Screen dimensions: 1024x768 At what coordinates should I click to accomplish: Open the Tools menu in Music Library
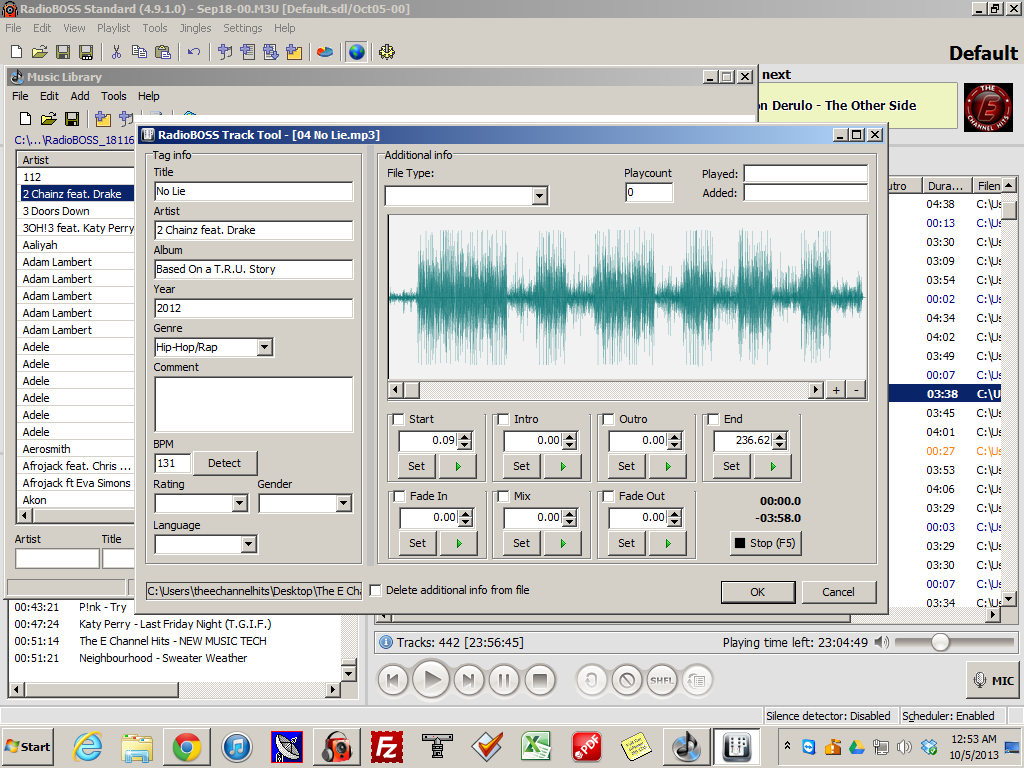click(x=114, y=96)
